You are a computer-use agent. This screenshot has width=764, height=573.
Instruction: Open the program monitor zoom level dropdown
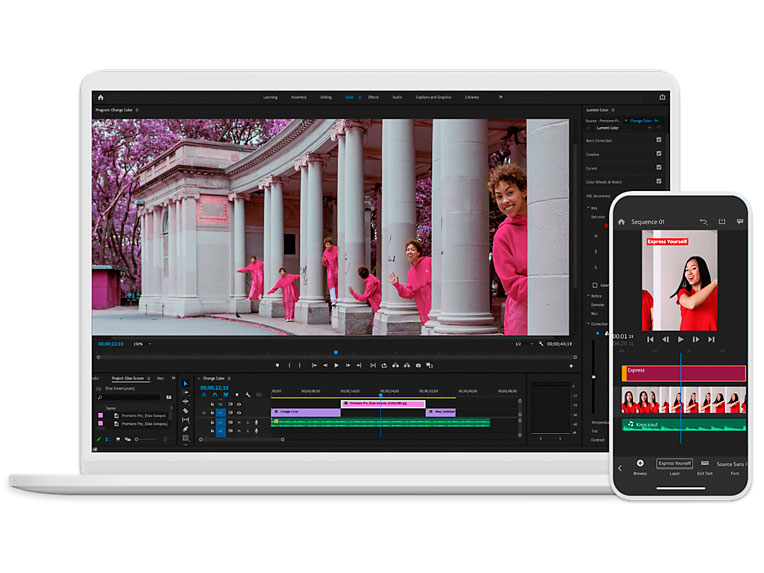pyautogui.click(x=142, y=344)
